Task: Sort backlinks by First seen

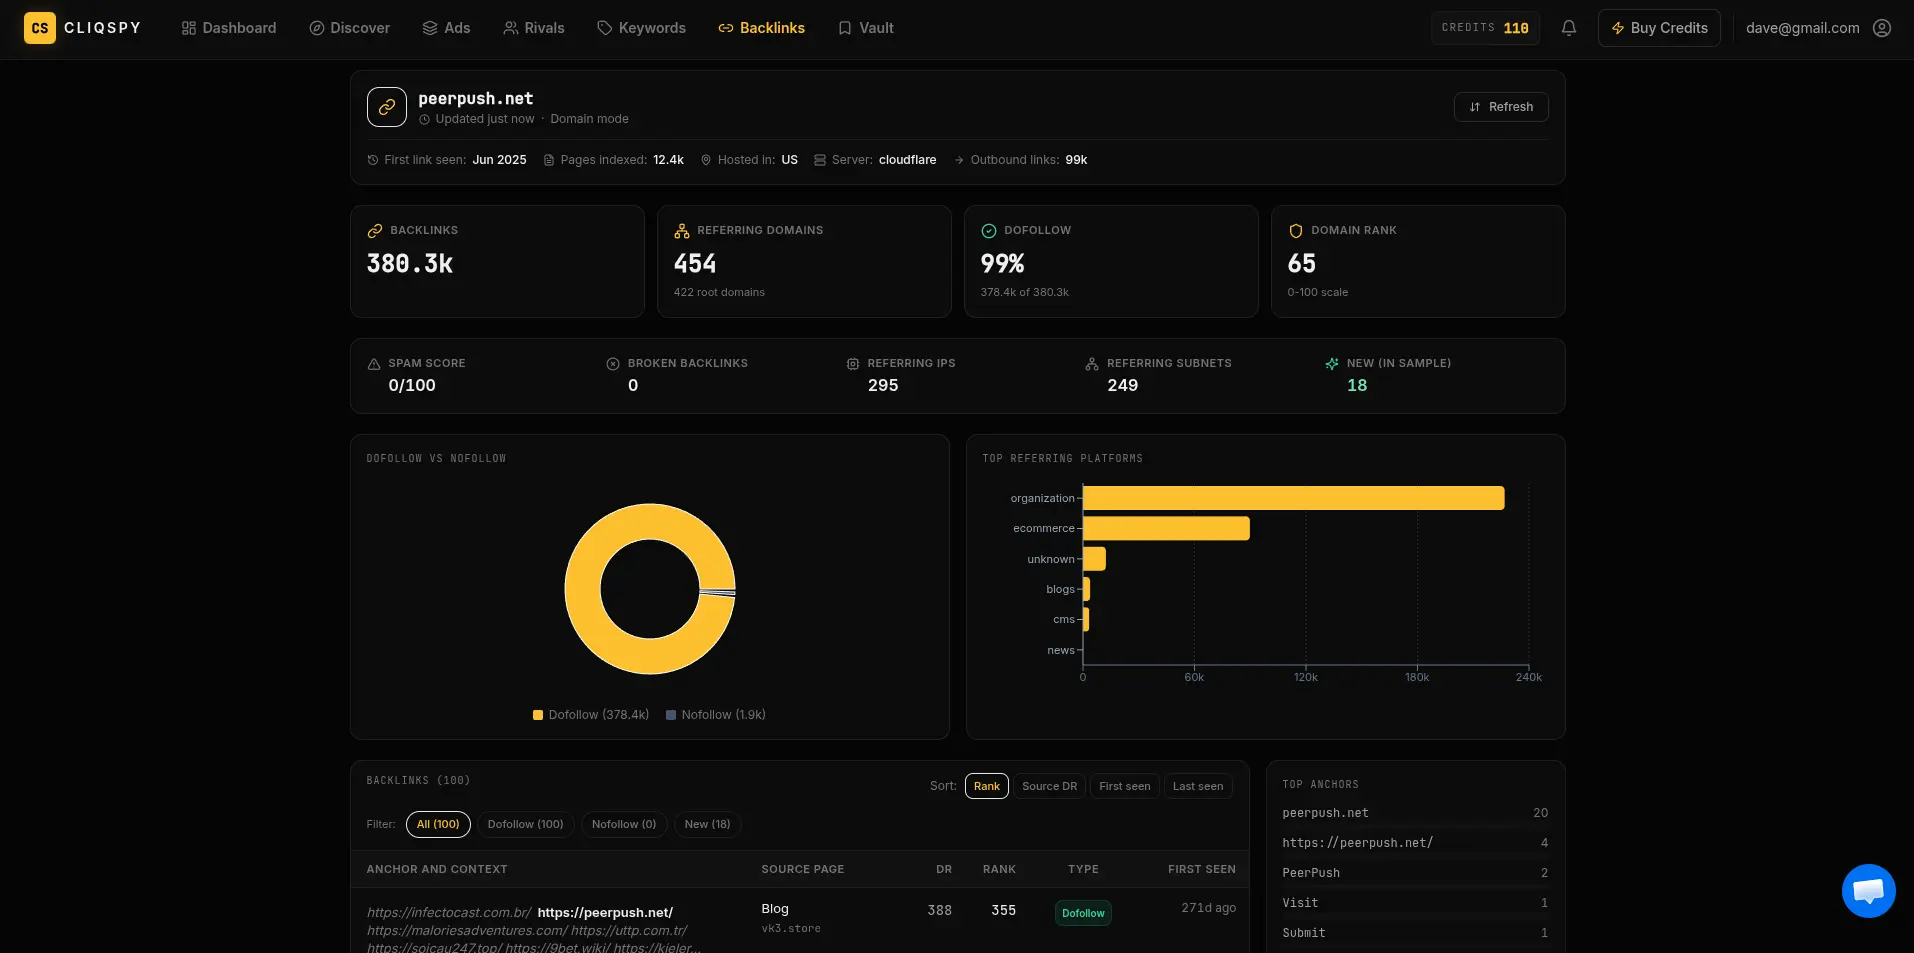Action: point(1125,786)
